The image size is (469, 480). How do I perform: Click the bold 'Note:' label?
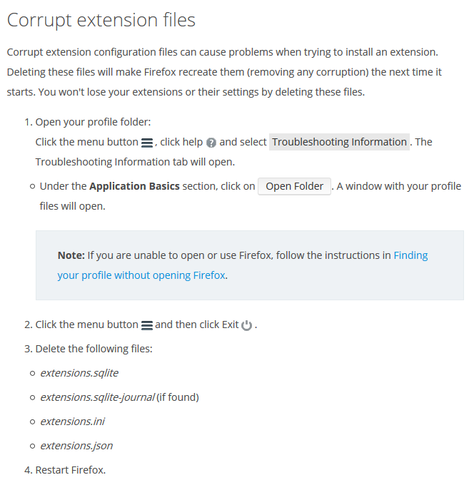tap(71, 255)
